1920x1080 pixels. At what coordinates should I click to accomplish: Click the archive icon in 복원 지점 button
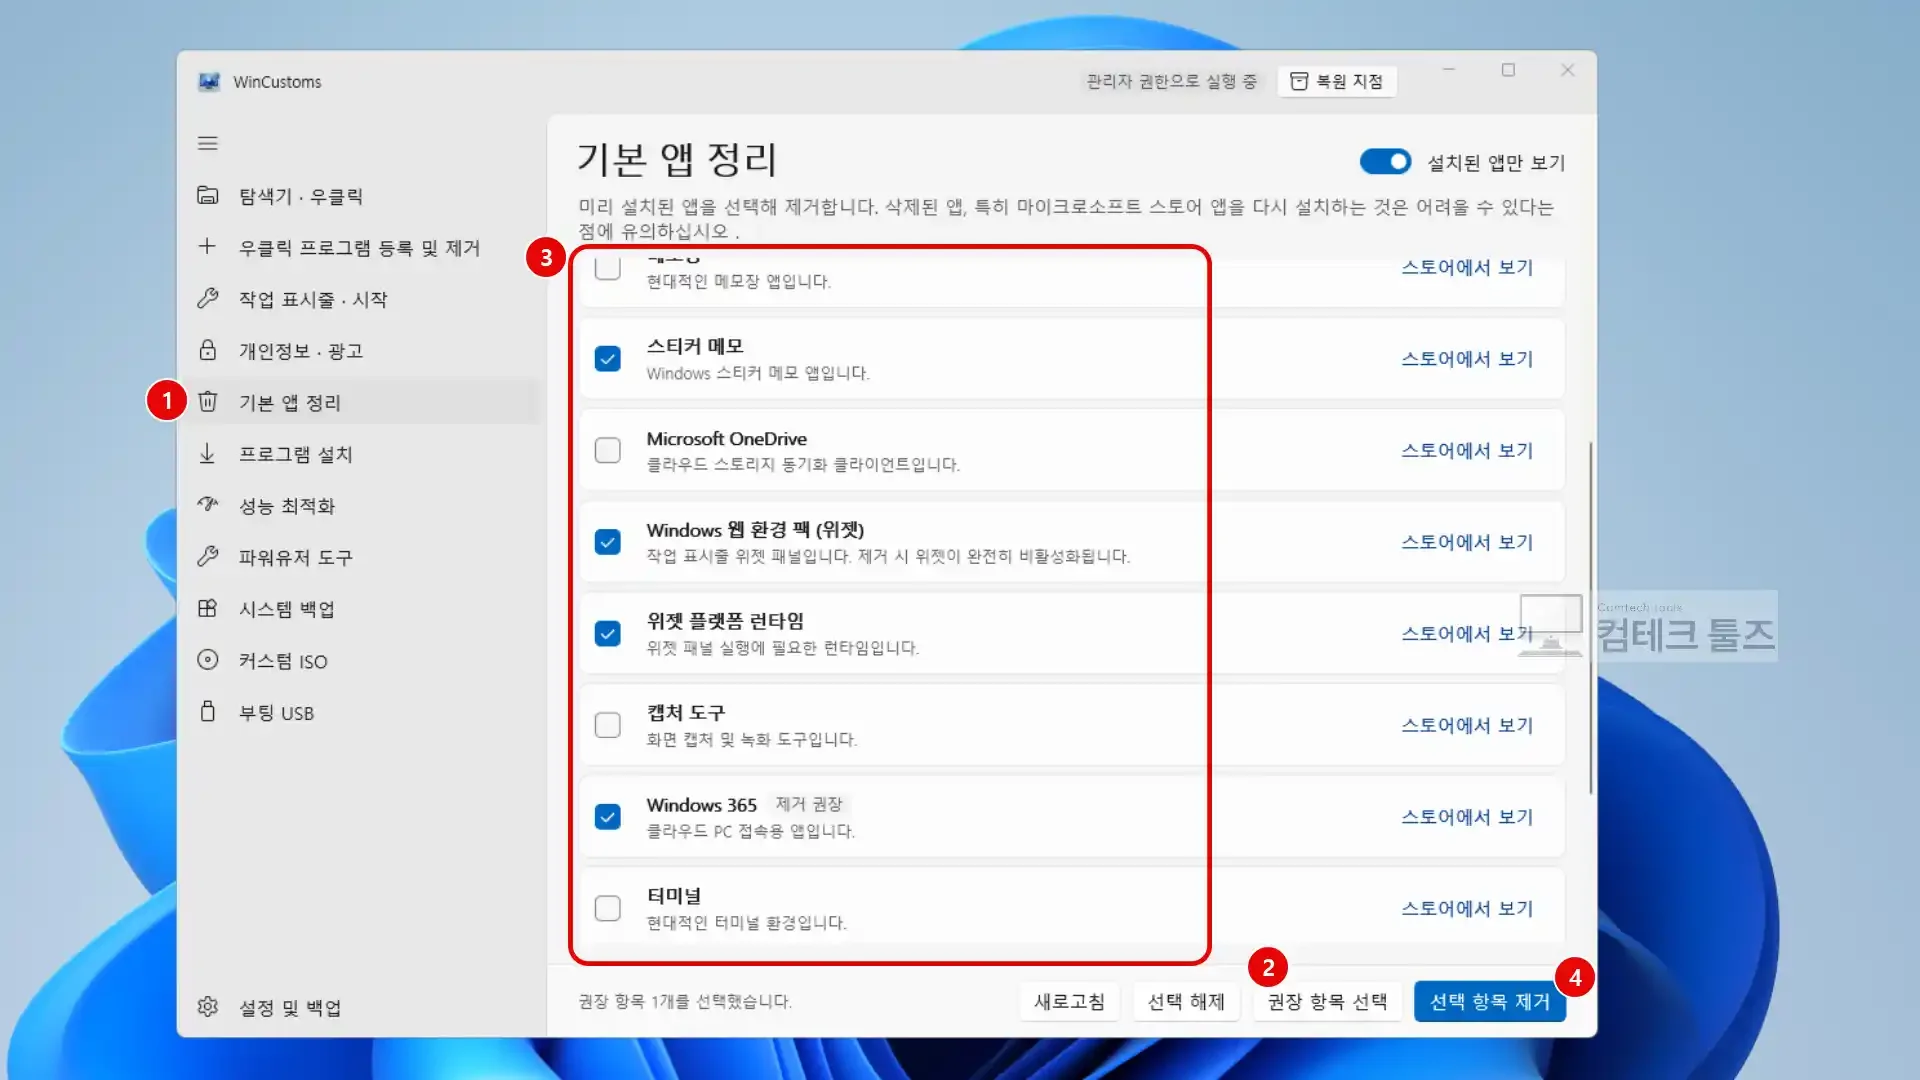point(1299,81)
